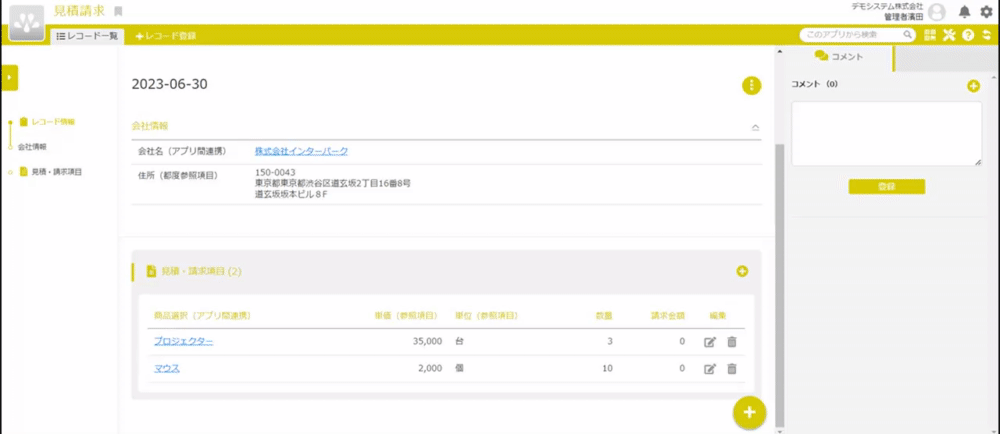This screenshot has height=434, width=1000.
Task: Edit the プロジェクター row with pencil icon
Action: pyautogui.click(x=710, y=342)
